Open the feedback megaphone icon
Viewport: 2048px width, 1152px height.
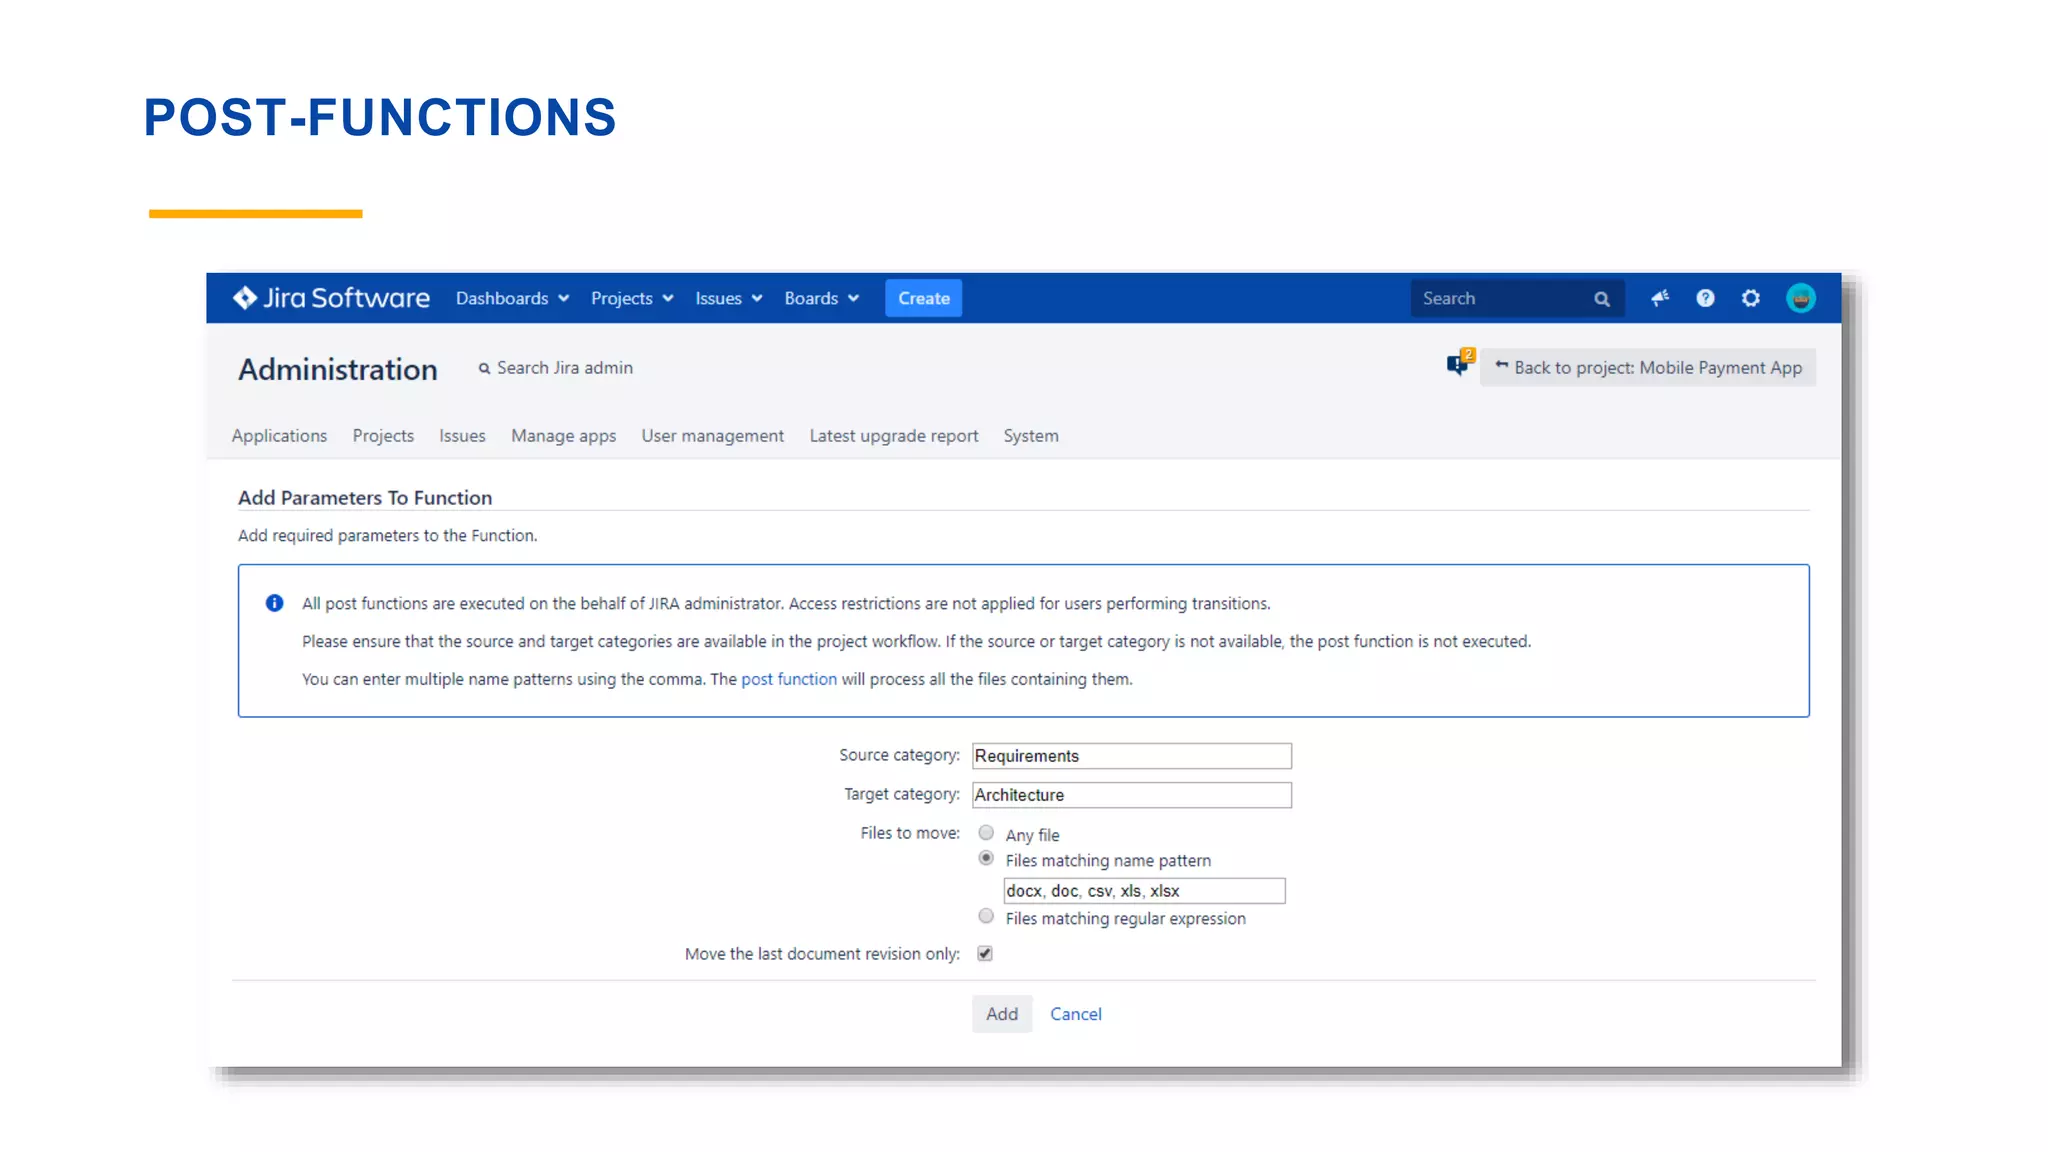(x=1660, y=298)
